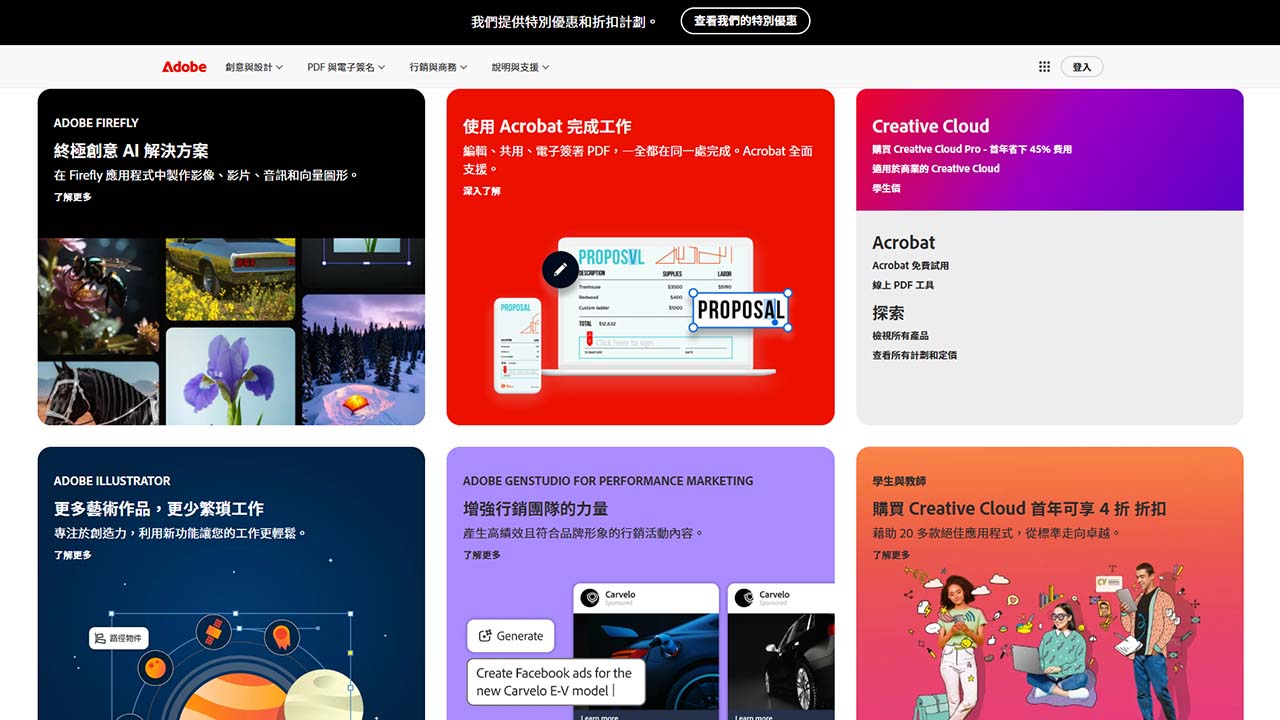
Task: Click 深入了解 on Acrobat card
Action: (x=481, y=191)
